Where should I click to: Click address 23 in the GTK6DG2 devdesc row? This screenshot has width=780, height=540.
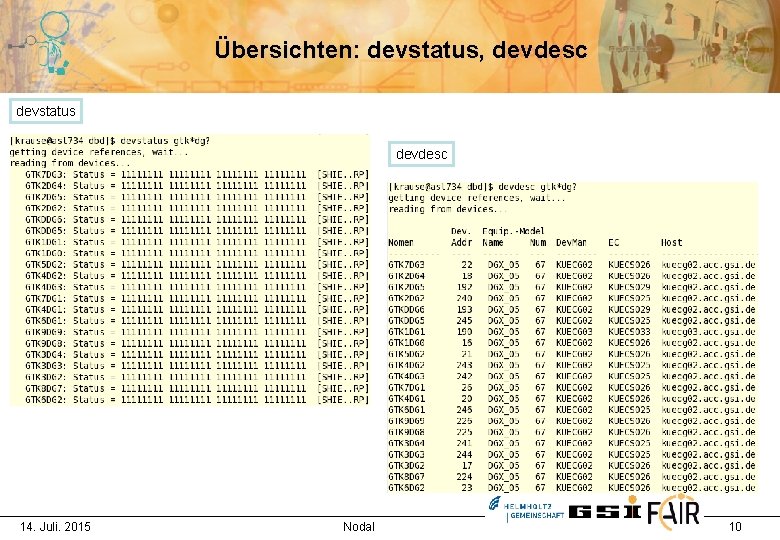point(467,488)
